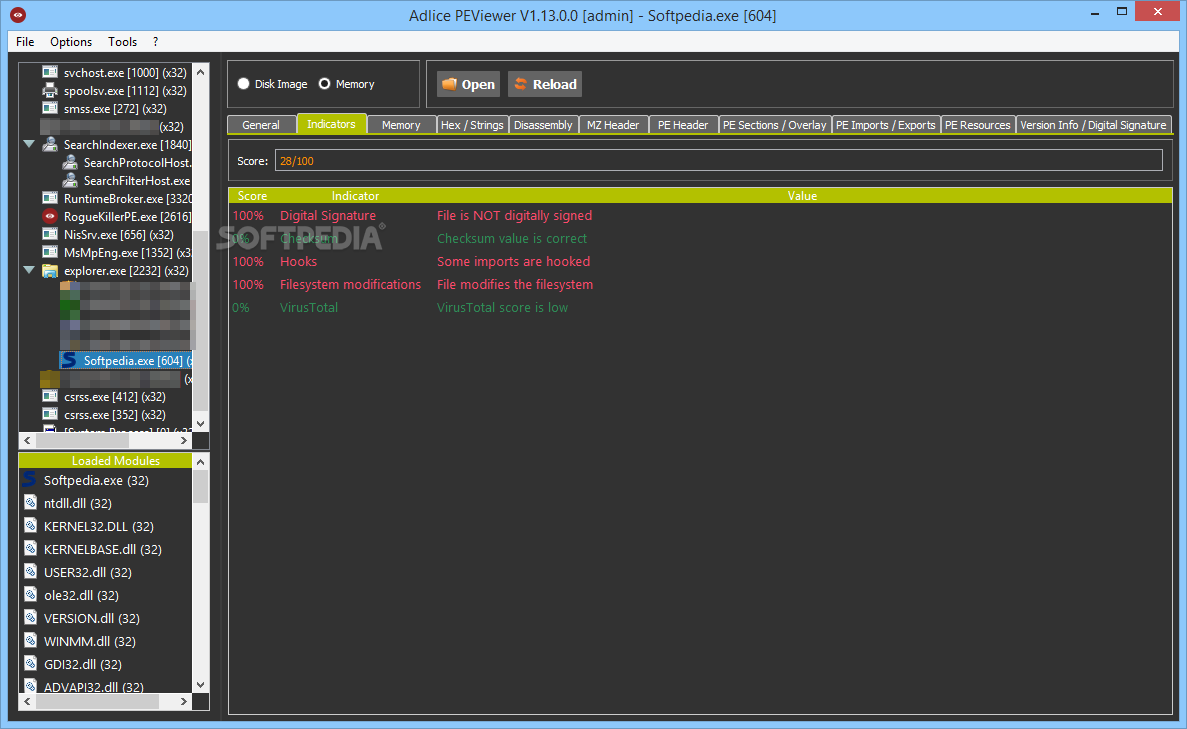Click the WINMM.dll module icon
The height and width of the screenshot is (729, 1187).
point(30,640)
